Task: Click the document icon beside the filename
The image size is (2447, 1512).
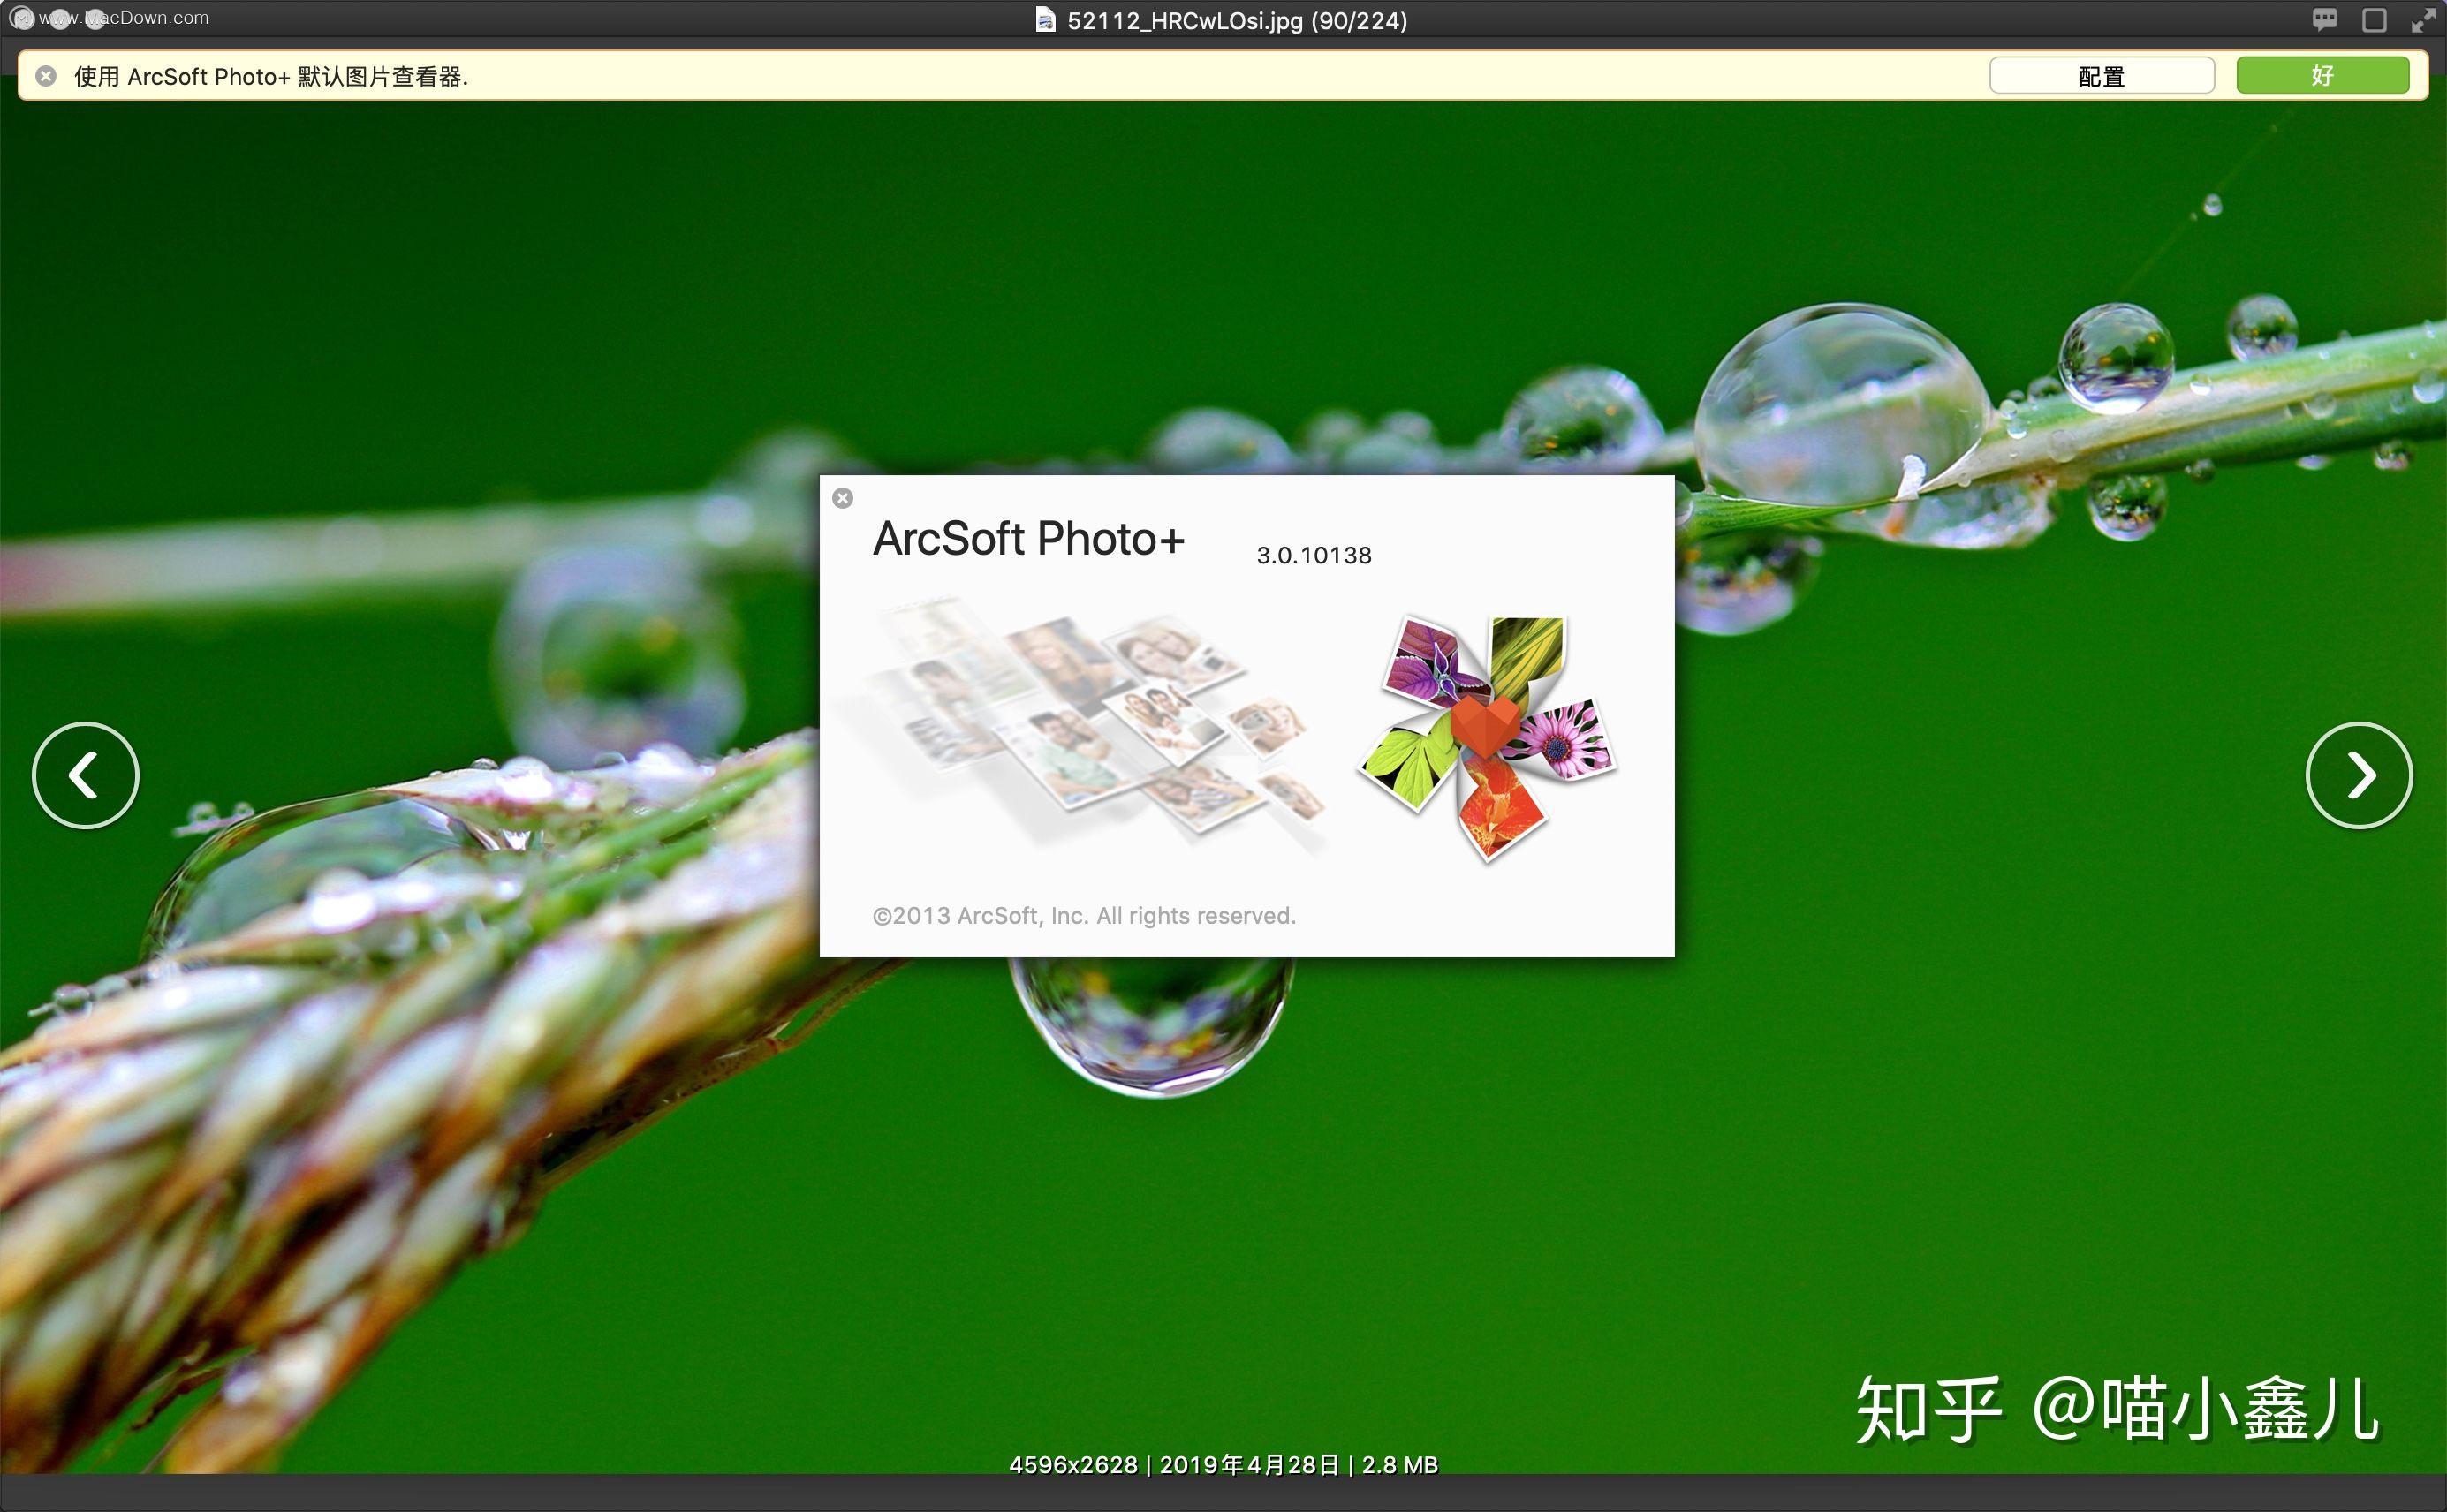Action: (1046, 19)
